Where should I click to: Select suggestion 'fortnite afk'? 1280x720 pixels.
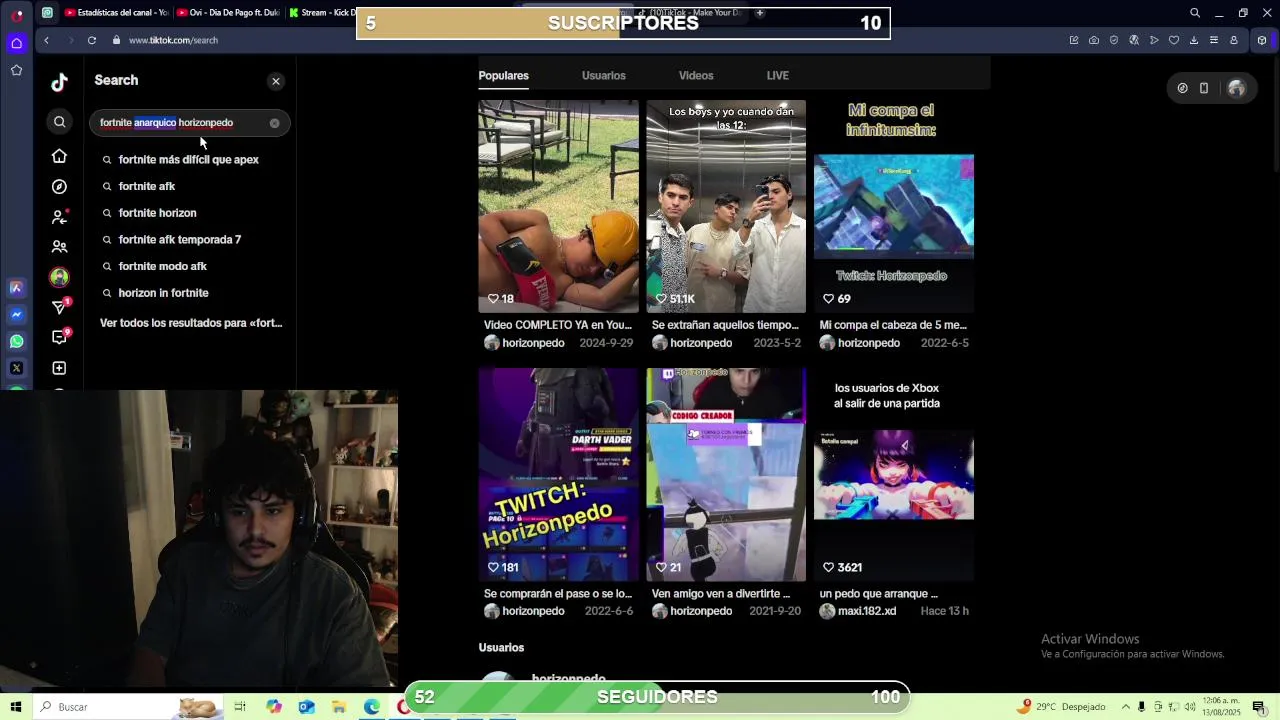[x=147, y=186]
